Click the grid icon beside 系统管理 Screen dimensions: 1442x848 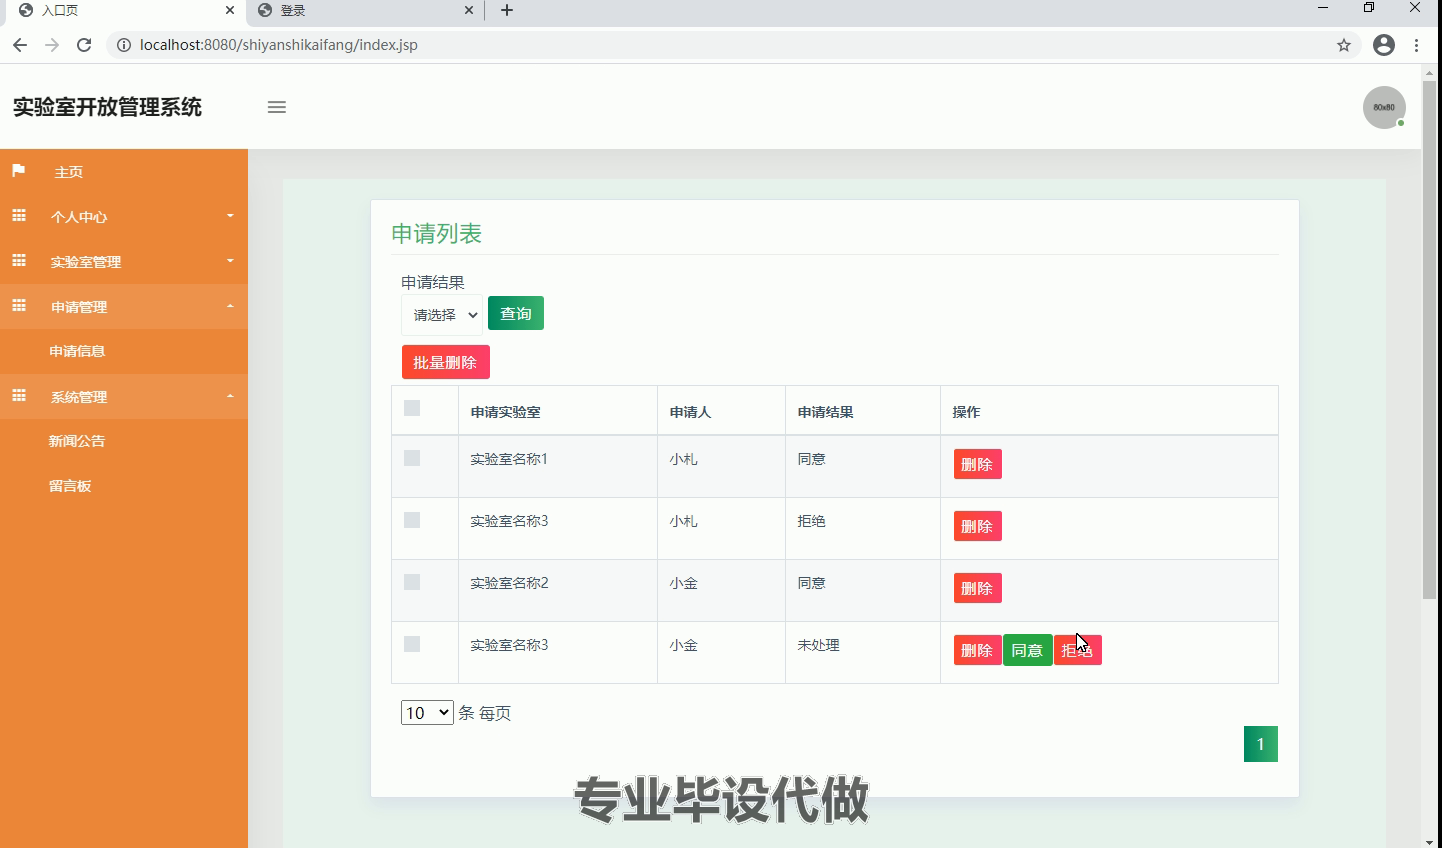coord(19,396)
